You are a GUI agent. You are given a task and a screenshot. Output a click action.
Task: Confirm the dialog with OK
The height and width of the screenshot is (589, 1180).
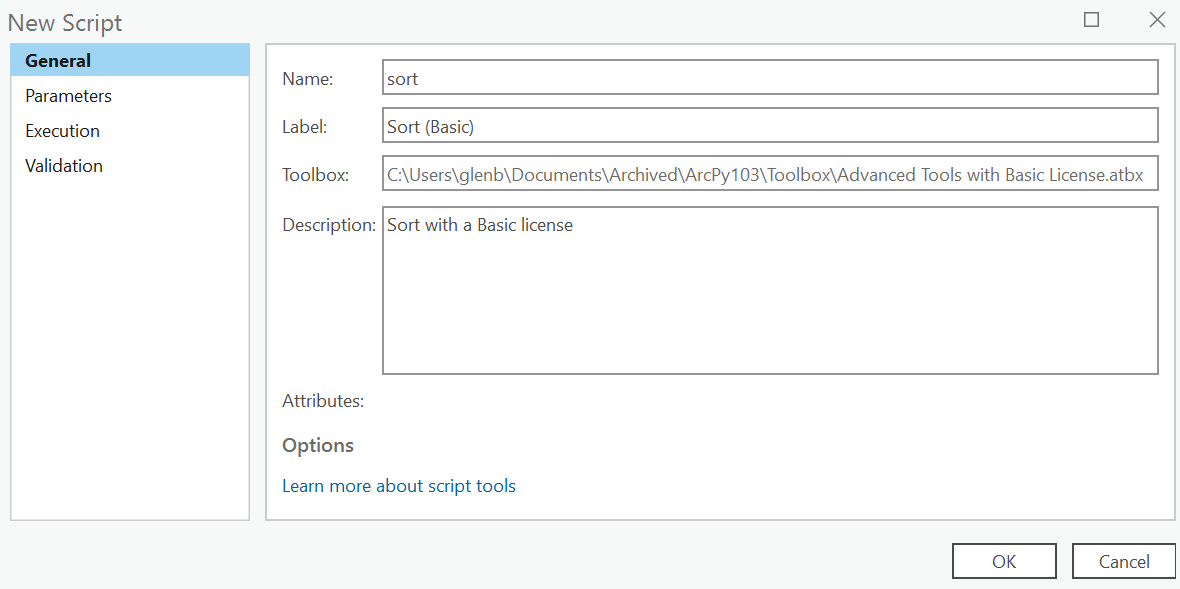1004,561
